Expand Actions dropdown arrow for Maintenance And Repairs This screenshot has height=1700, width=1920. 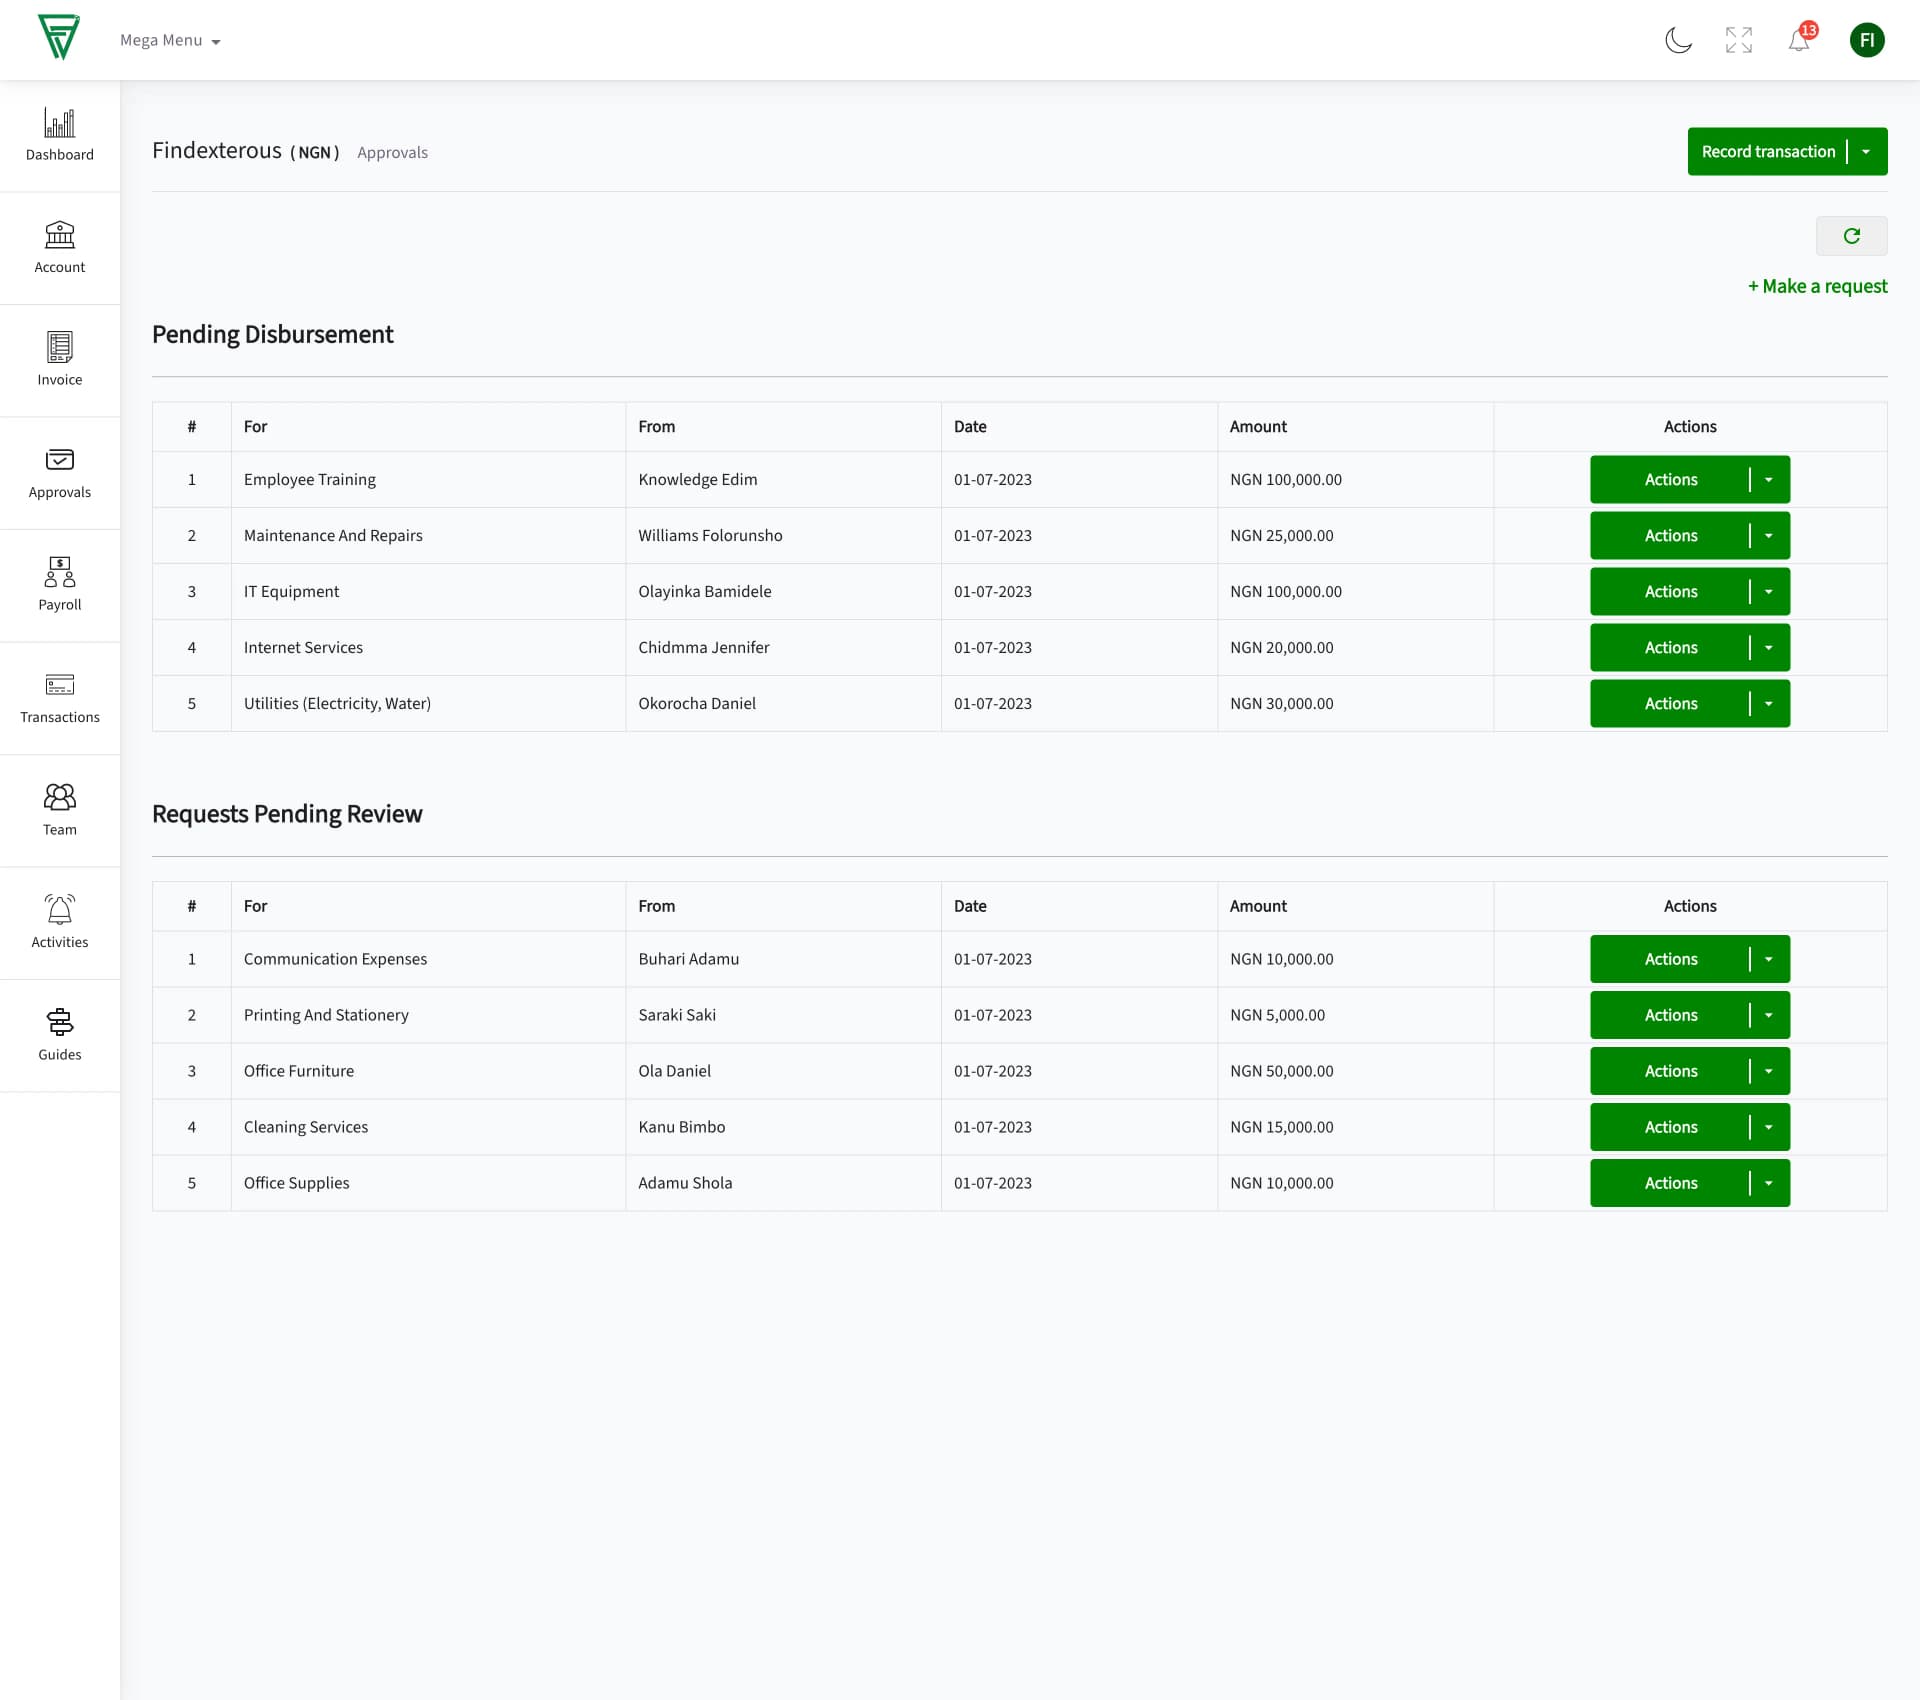(1769, 535)
